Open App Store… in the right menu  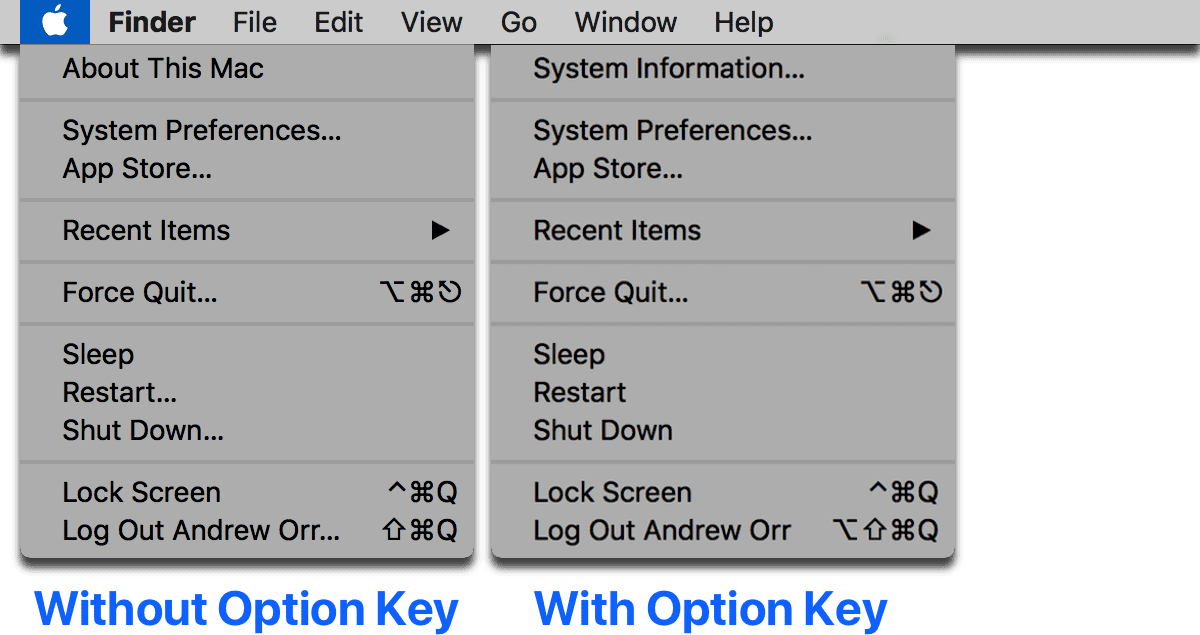pos(607,169)
